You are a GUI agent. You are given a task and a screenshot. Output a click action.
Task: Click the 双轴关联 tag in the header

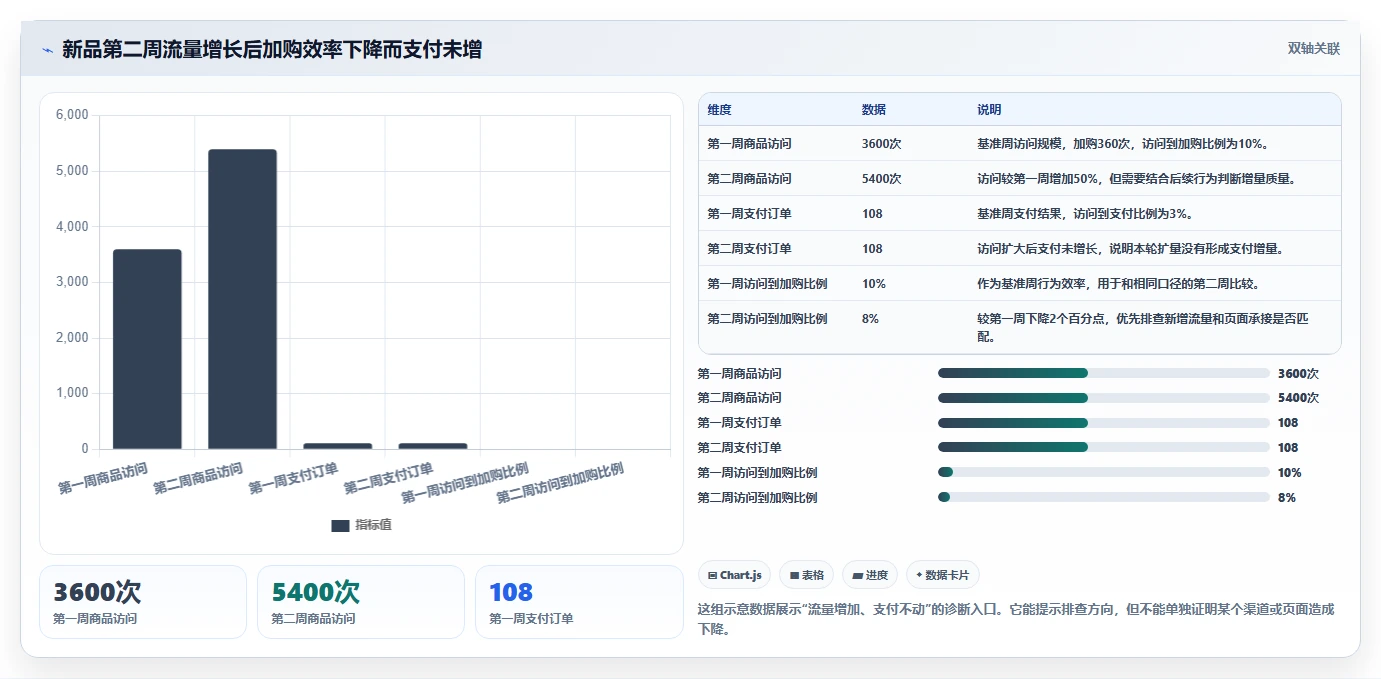coord(1313,48)
